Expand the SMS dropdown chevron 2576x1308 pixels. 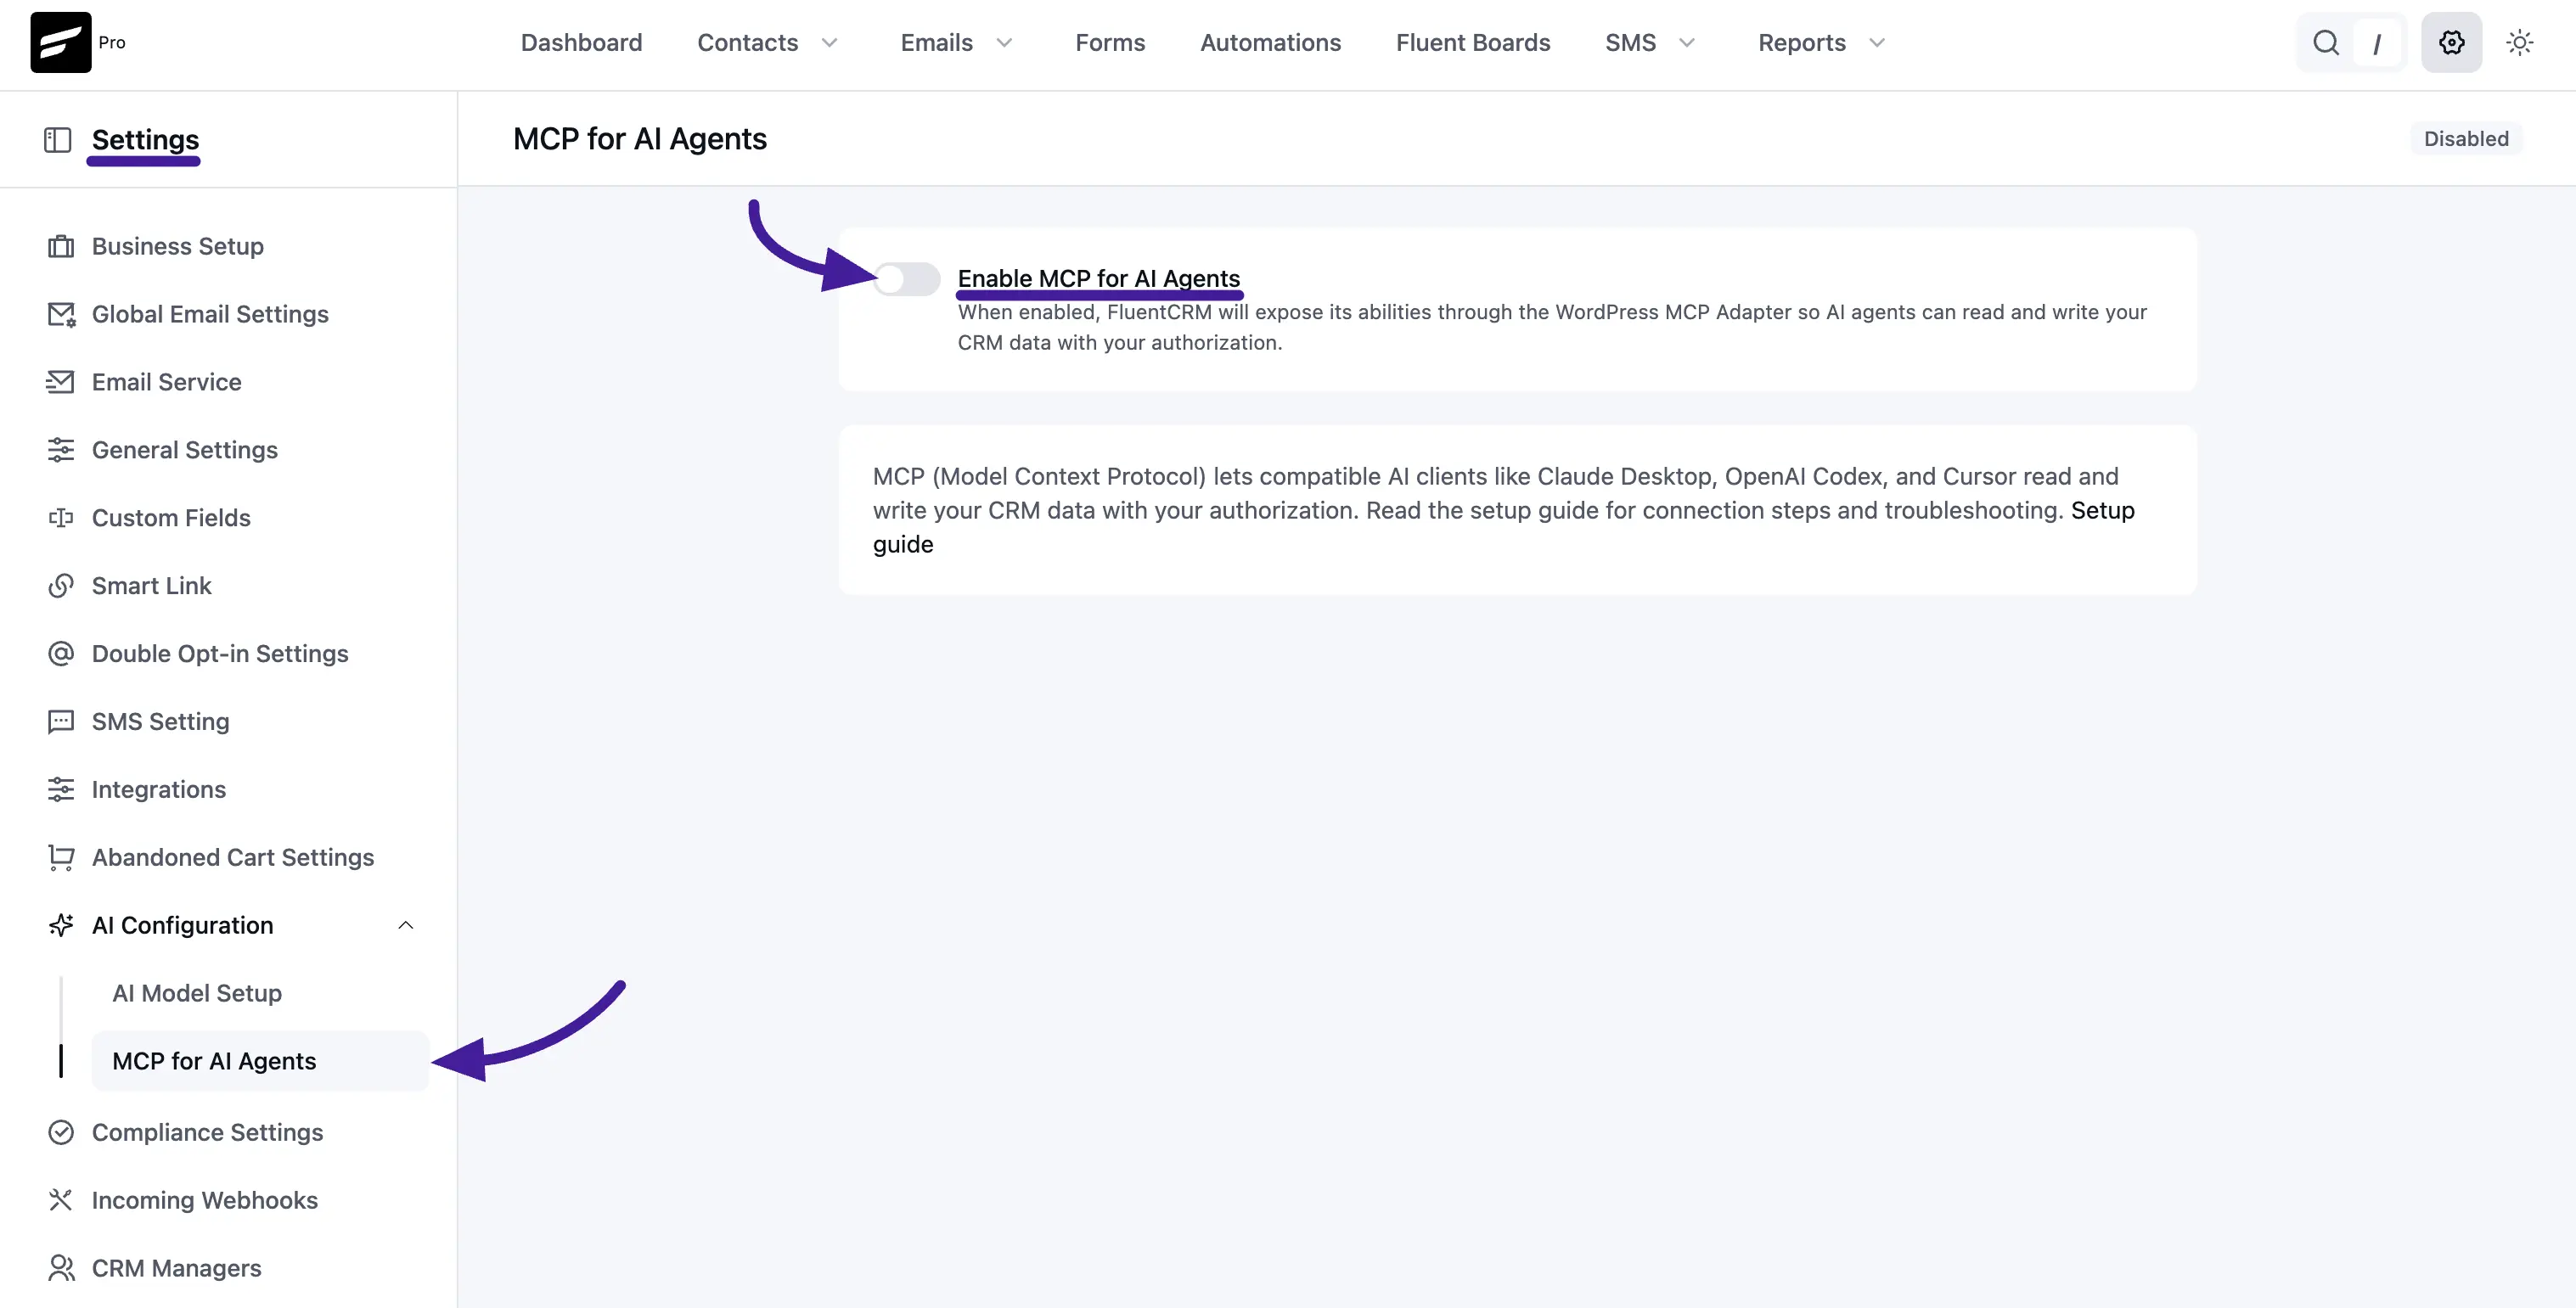tap(1687, 43)
